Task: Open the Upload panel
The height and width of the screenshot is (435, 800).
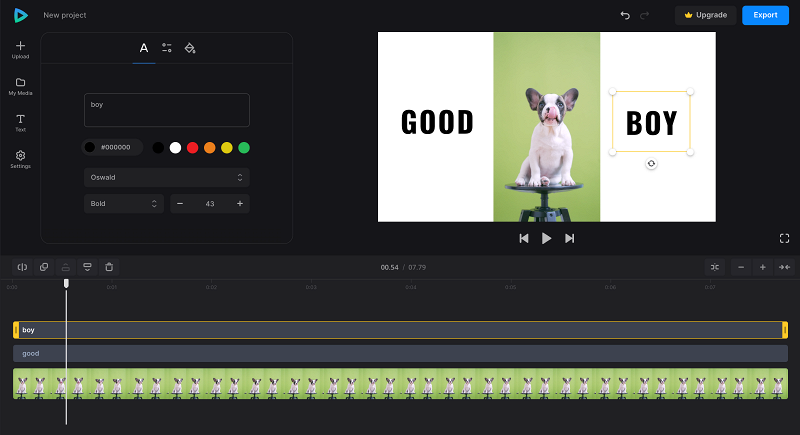Action: pyautogui.click(x=20, y=49)
